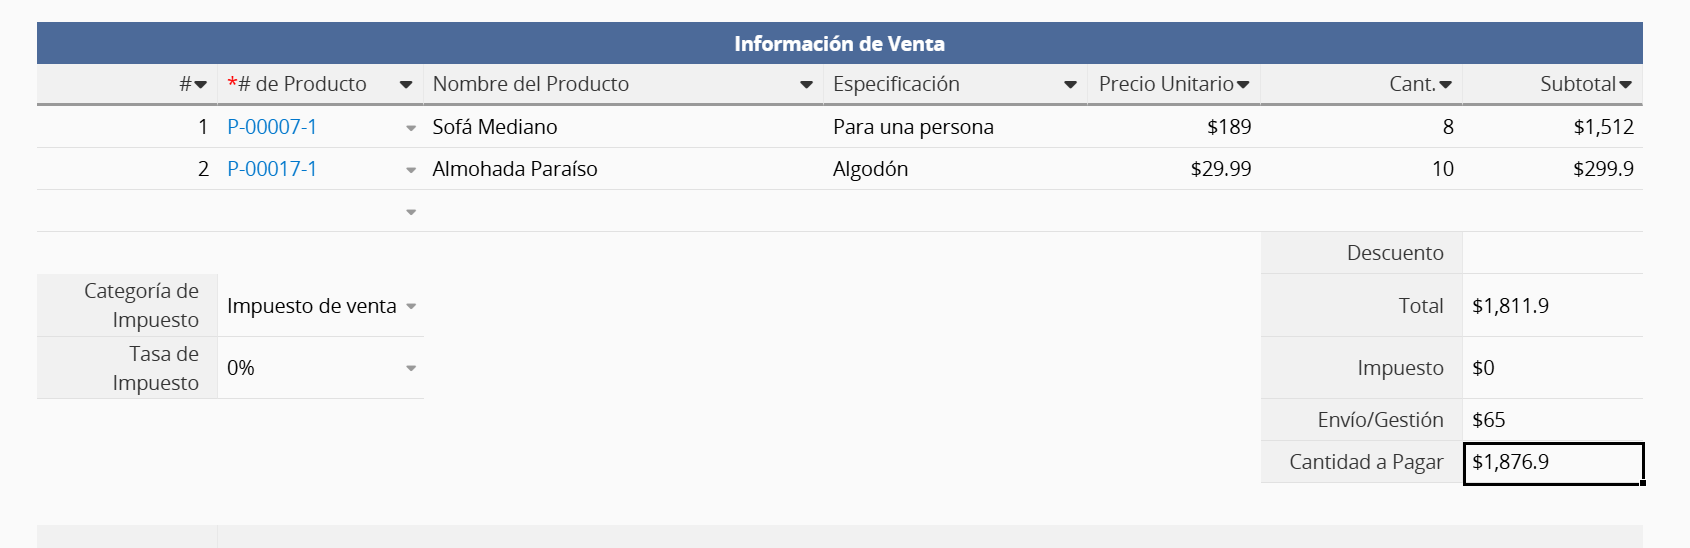Expand product dropdown in the empty row
Screen dimensions: 1690x548
pyautogui.click(x=411, y=212)
